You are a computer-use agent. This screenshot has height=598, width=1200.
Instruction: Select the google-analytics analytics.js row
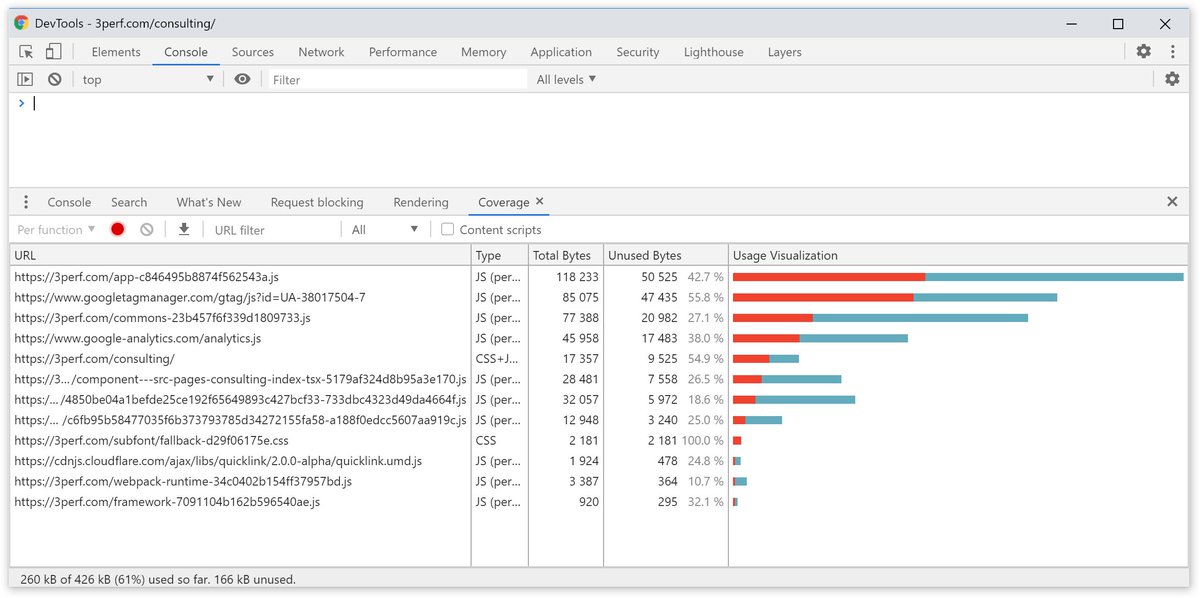tap(599, 338)
